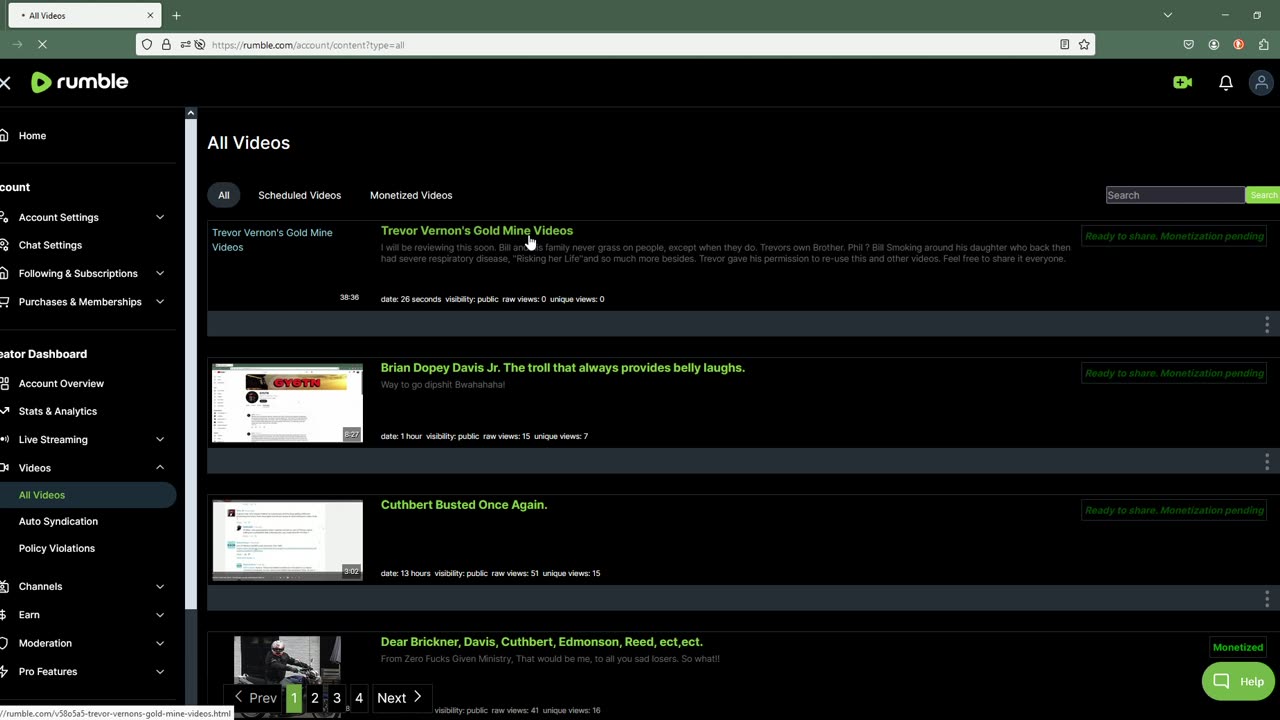1280x720 pixels.
Task: Click the video Search input field
Action: click(x=1175, y=195)
